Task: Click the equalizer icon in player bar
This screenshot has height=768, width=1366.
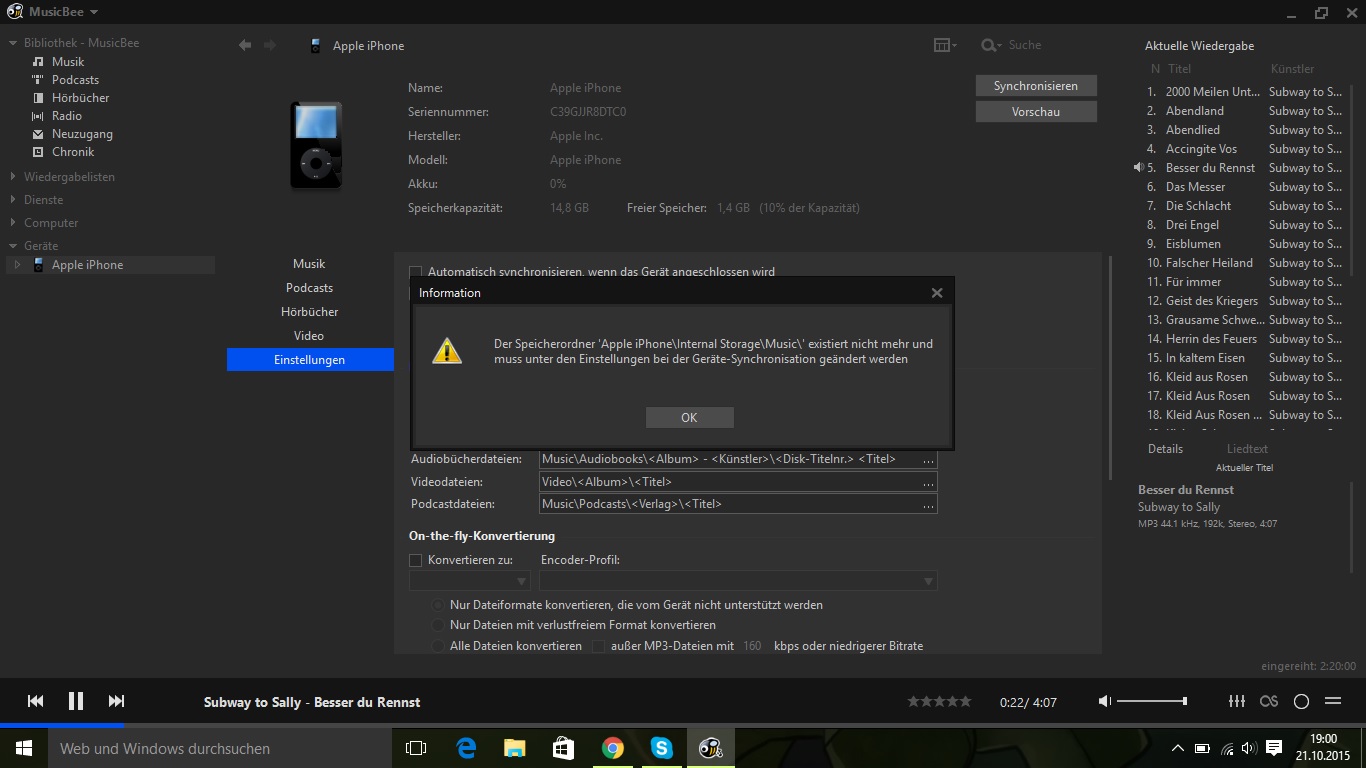Action: point(1237,701)
